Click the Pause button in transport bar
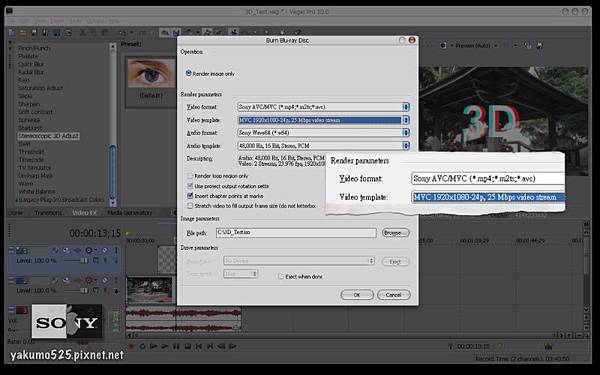 click(176, 346)
